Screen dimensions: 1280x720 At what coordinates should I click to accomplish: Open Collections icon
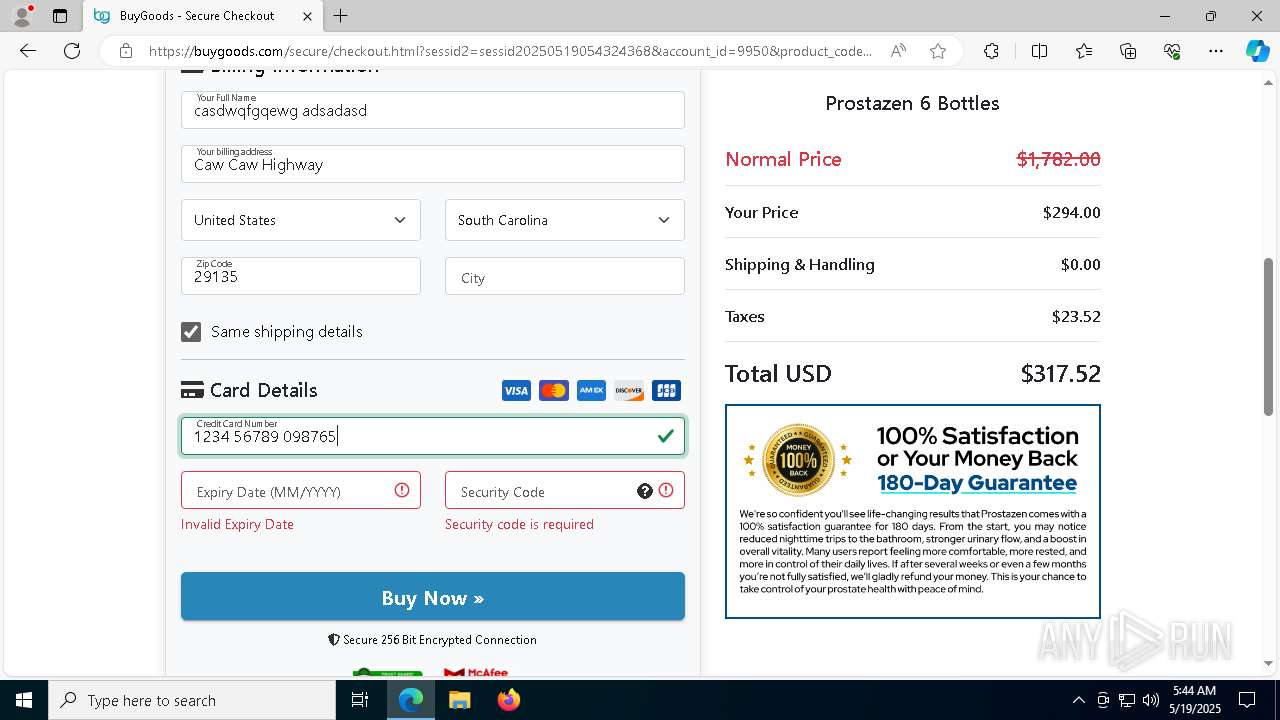[x=1128, y=51]
